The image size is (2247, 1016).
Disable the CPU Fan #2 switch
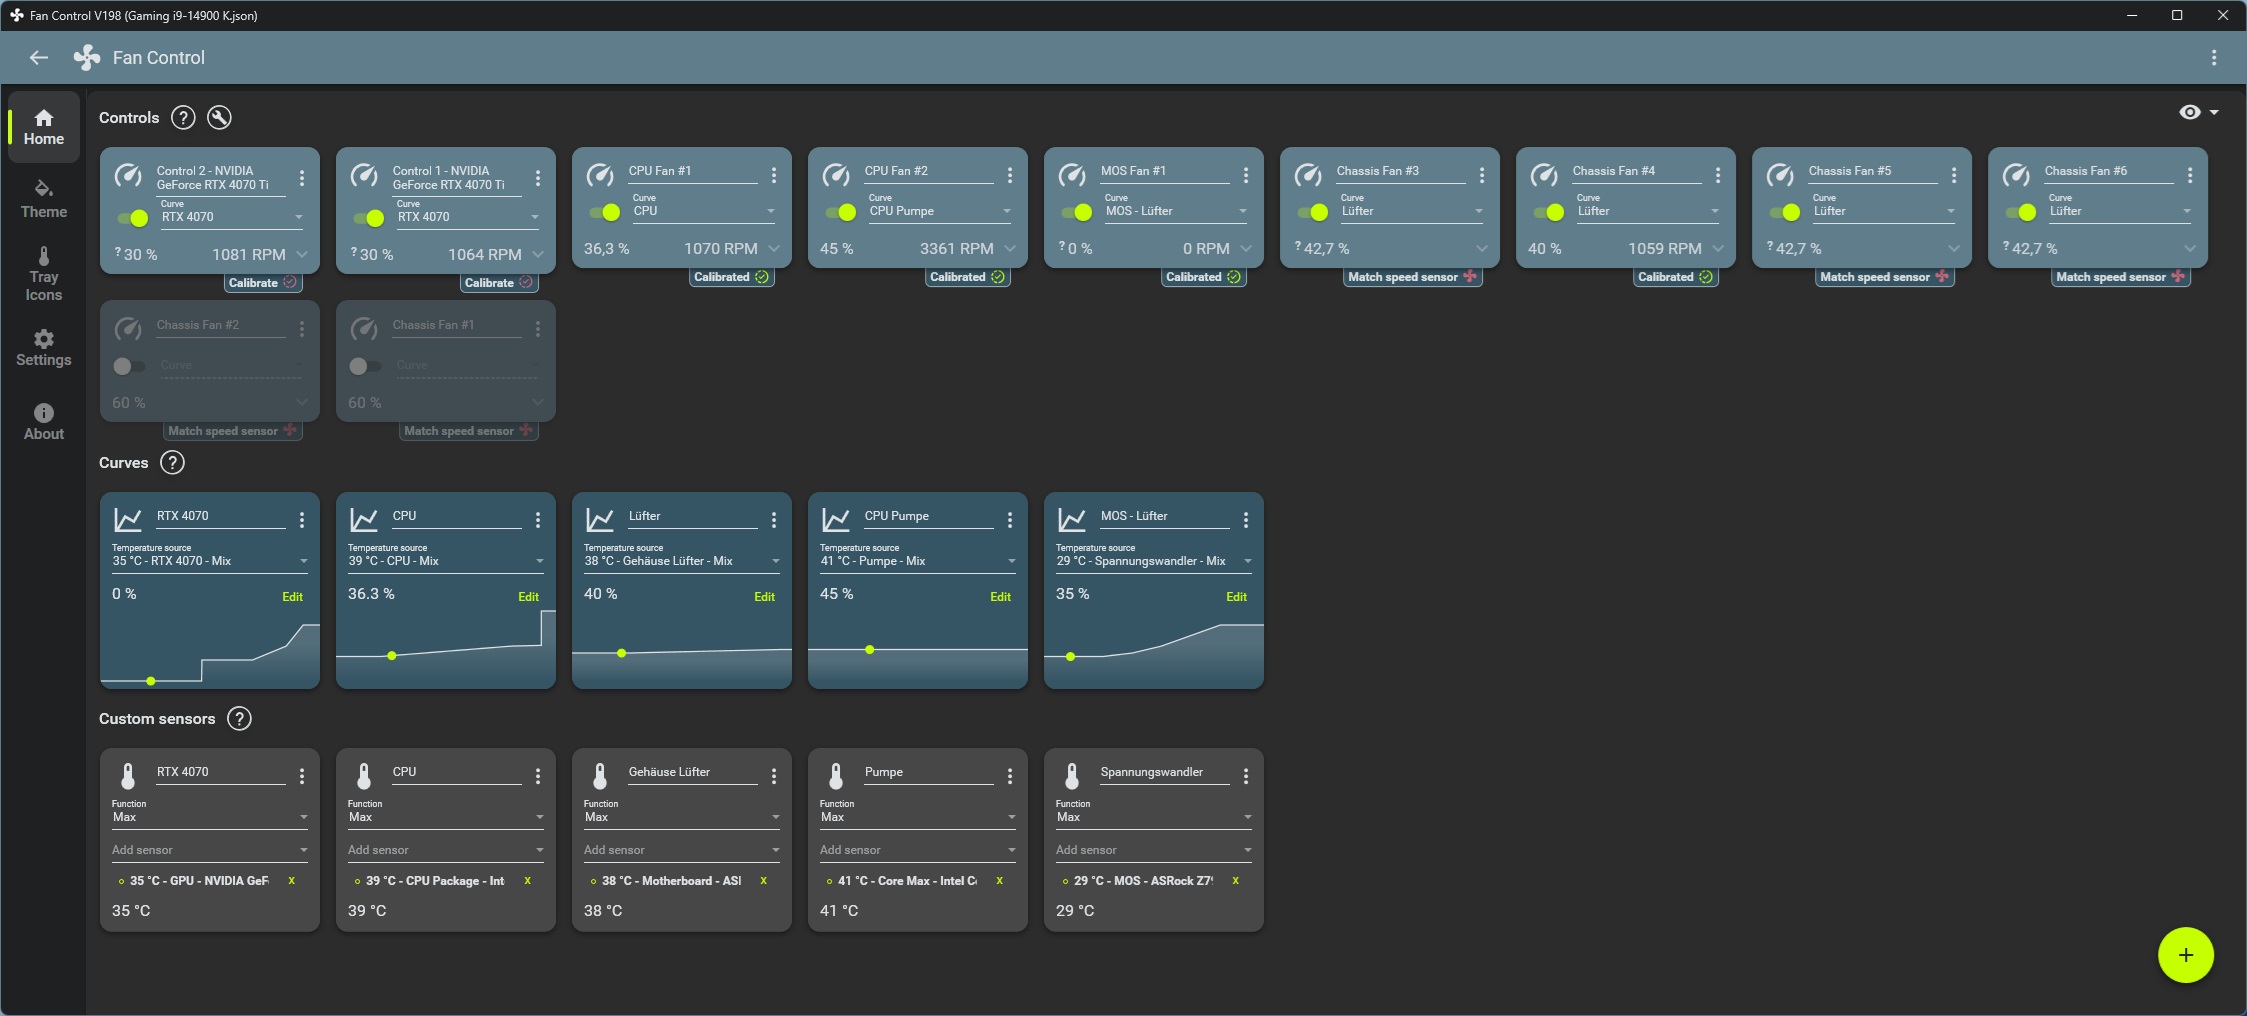pyautogui.click(x=840, y=212)
